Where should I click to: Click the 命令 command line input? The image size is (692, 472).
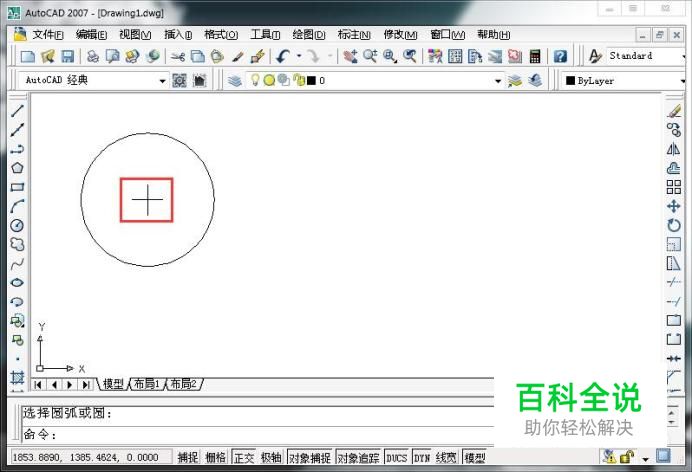tap(258, 435)
